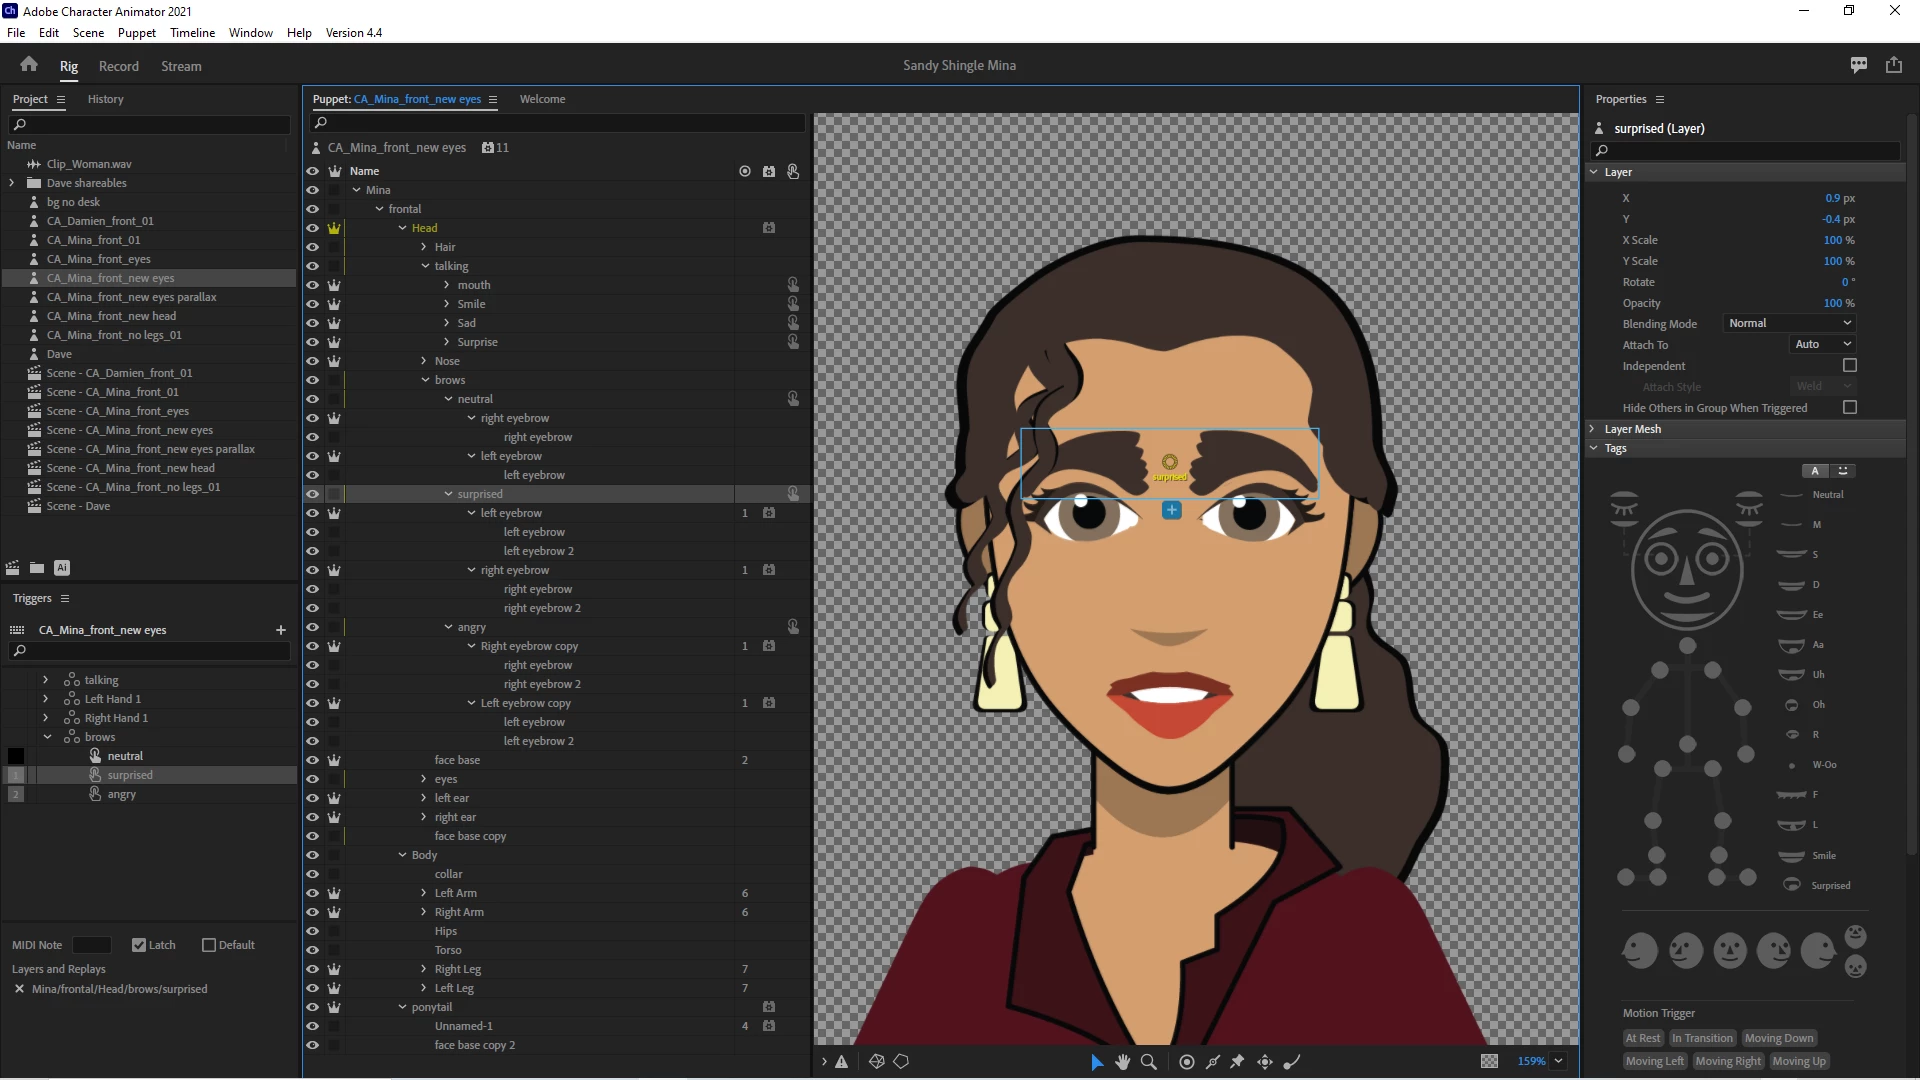The width and height of the screenshot is (1920, 1080).
Task: Select the Zoom magnifier tool
Action: click(x=1149, y=1062)
